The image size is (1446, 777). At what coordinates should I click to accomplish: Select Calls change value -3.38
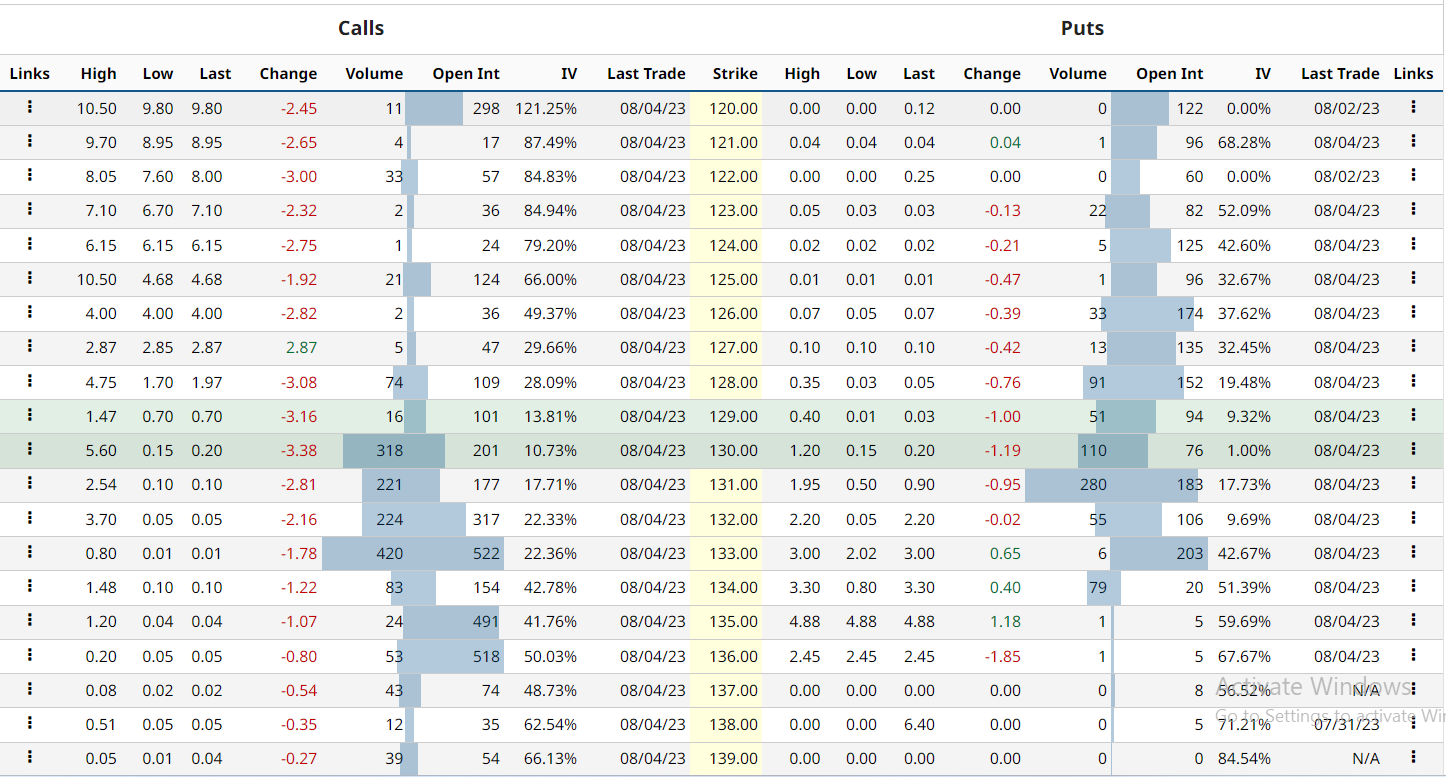coord(298,450)
